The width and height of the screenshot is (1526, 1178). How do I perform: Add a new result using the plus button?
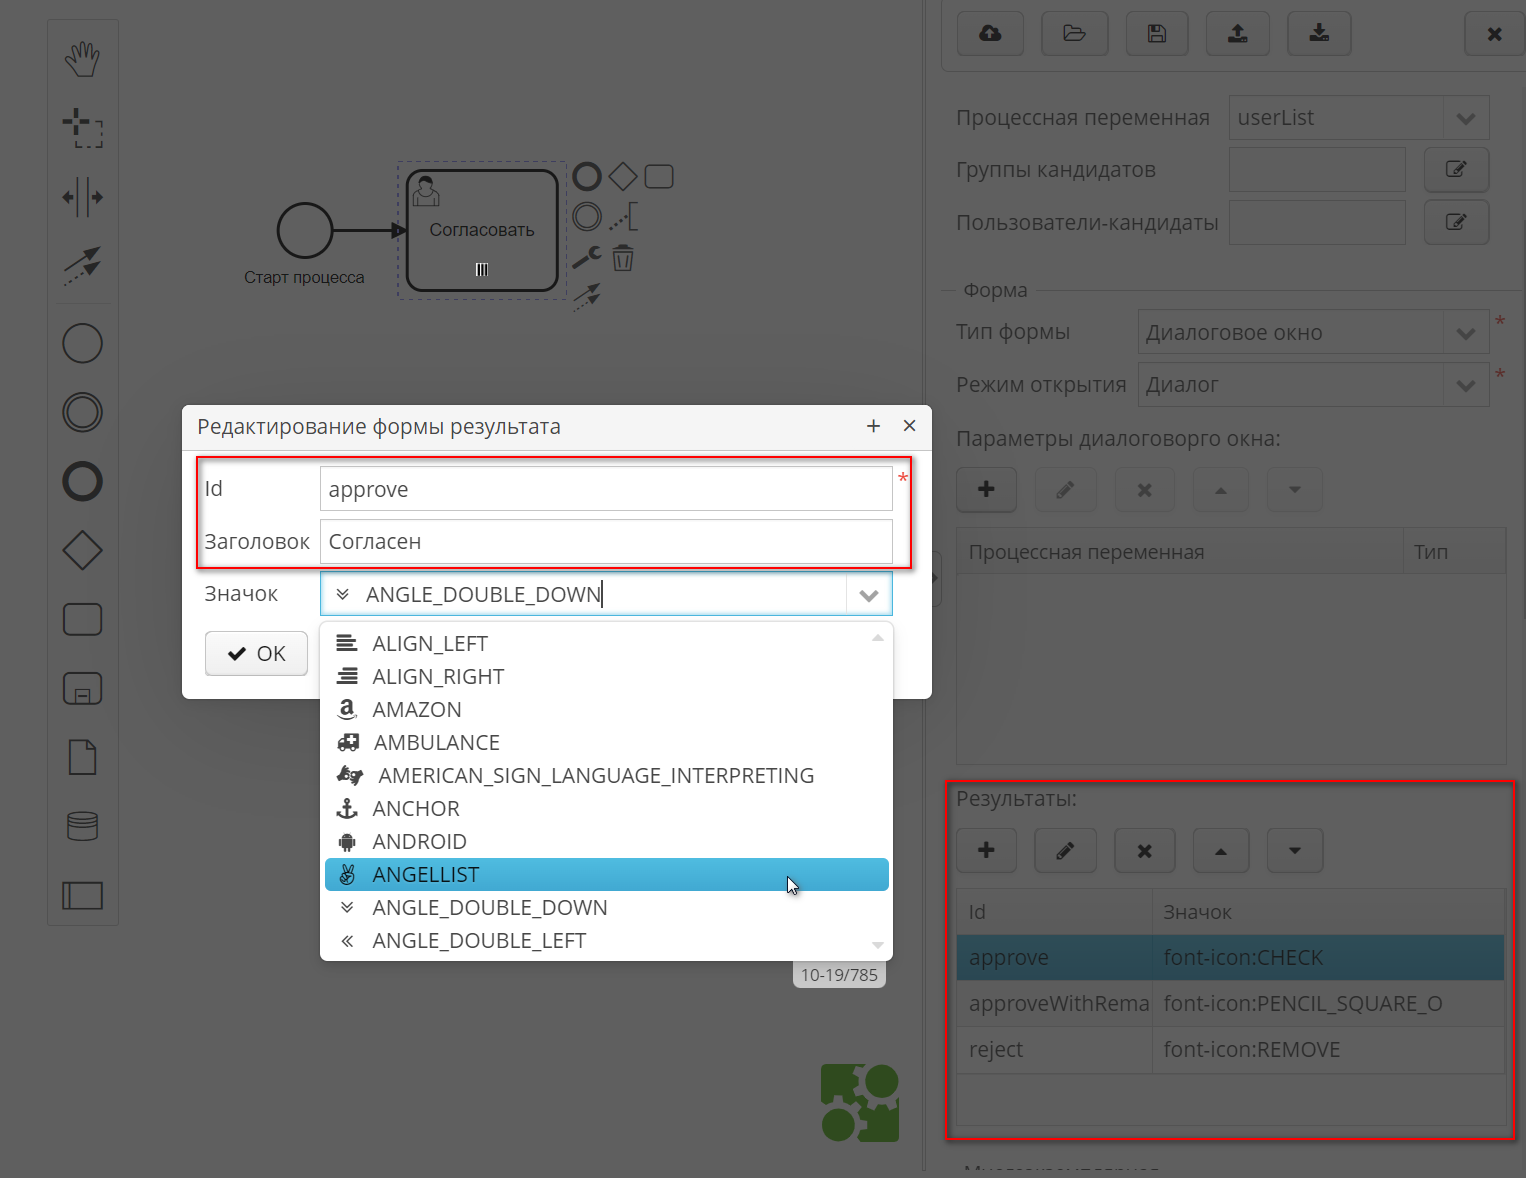[x=986, y=850]
